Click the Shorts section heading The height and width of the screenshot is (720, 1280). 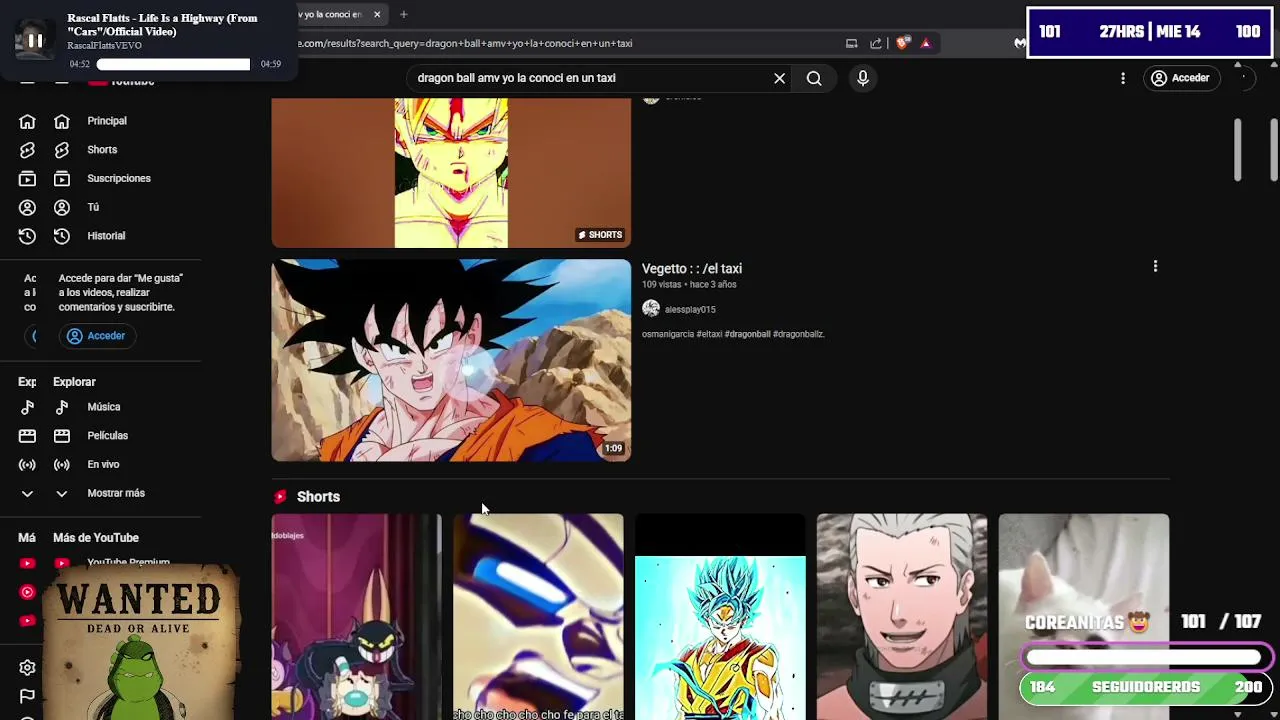[x=318, y=497]
